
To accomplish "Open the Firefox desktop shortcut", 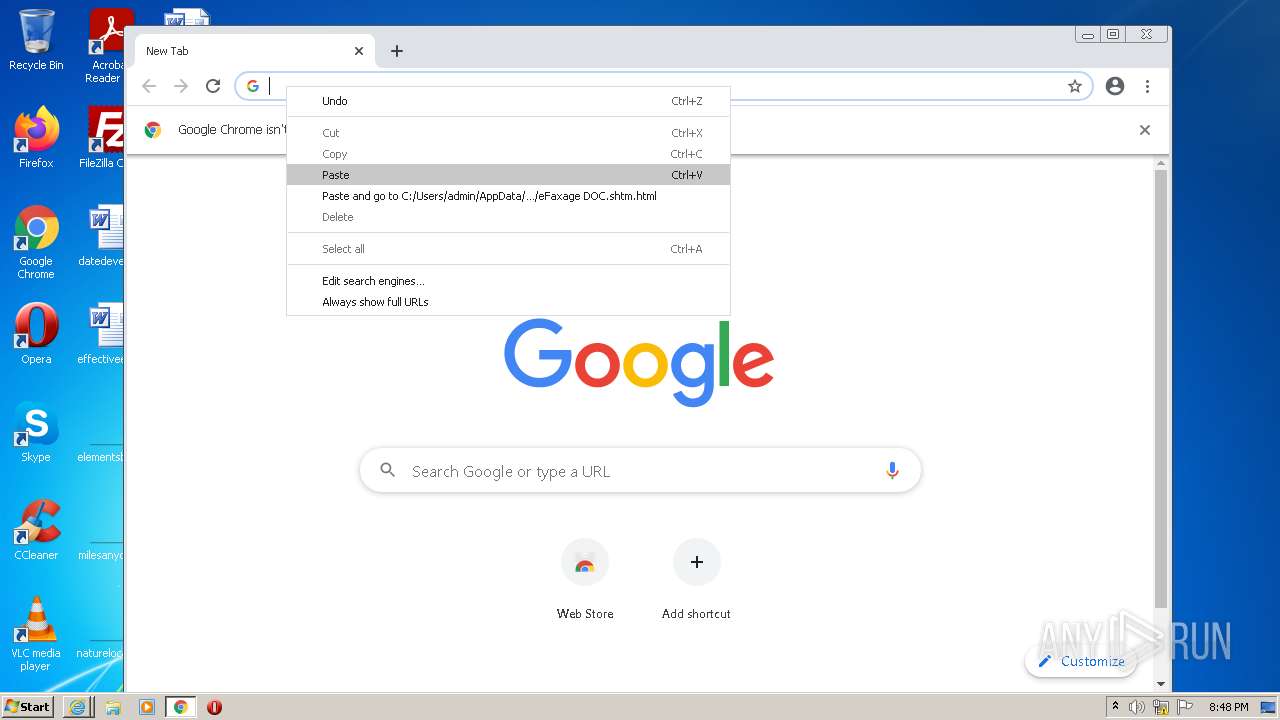I will point(36,137).
